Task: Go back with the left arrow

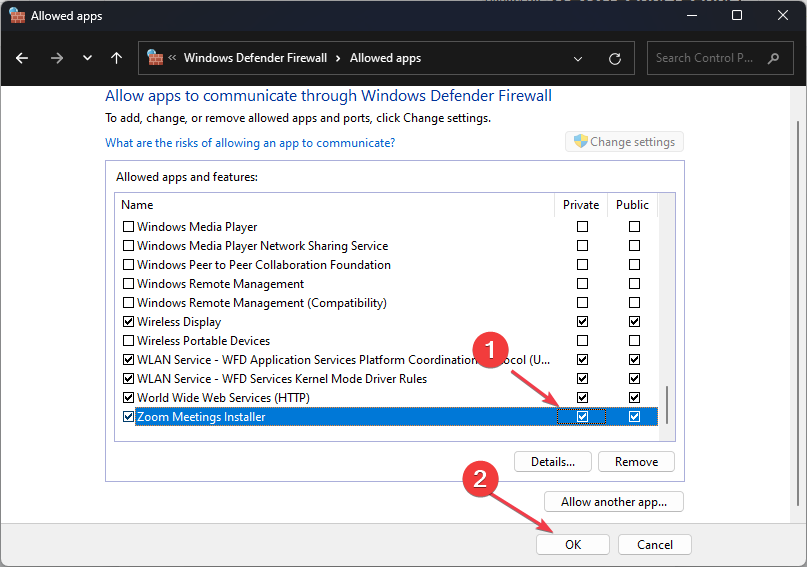Action: pos(22,58)
